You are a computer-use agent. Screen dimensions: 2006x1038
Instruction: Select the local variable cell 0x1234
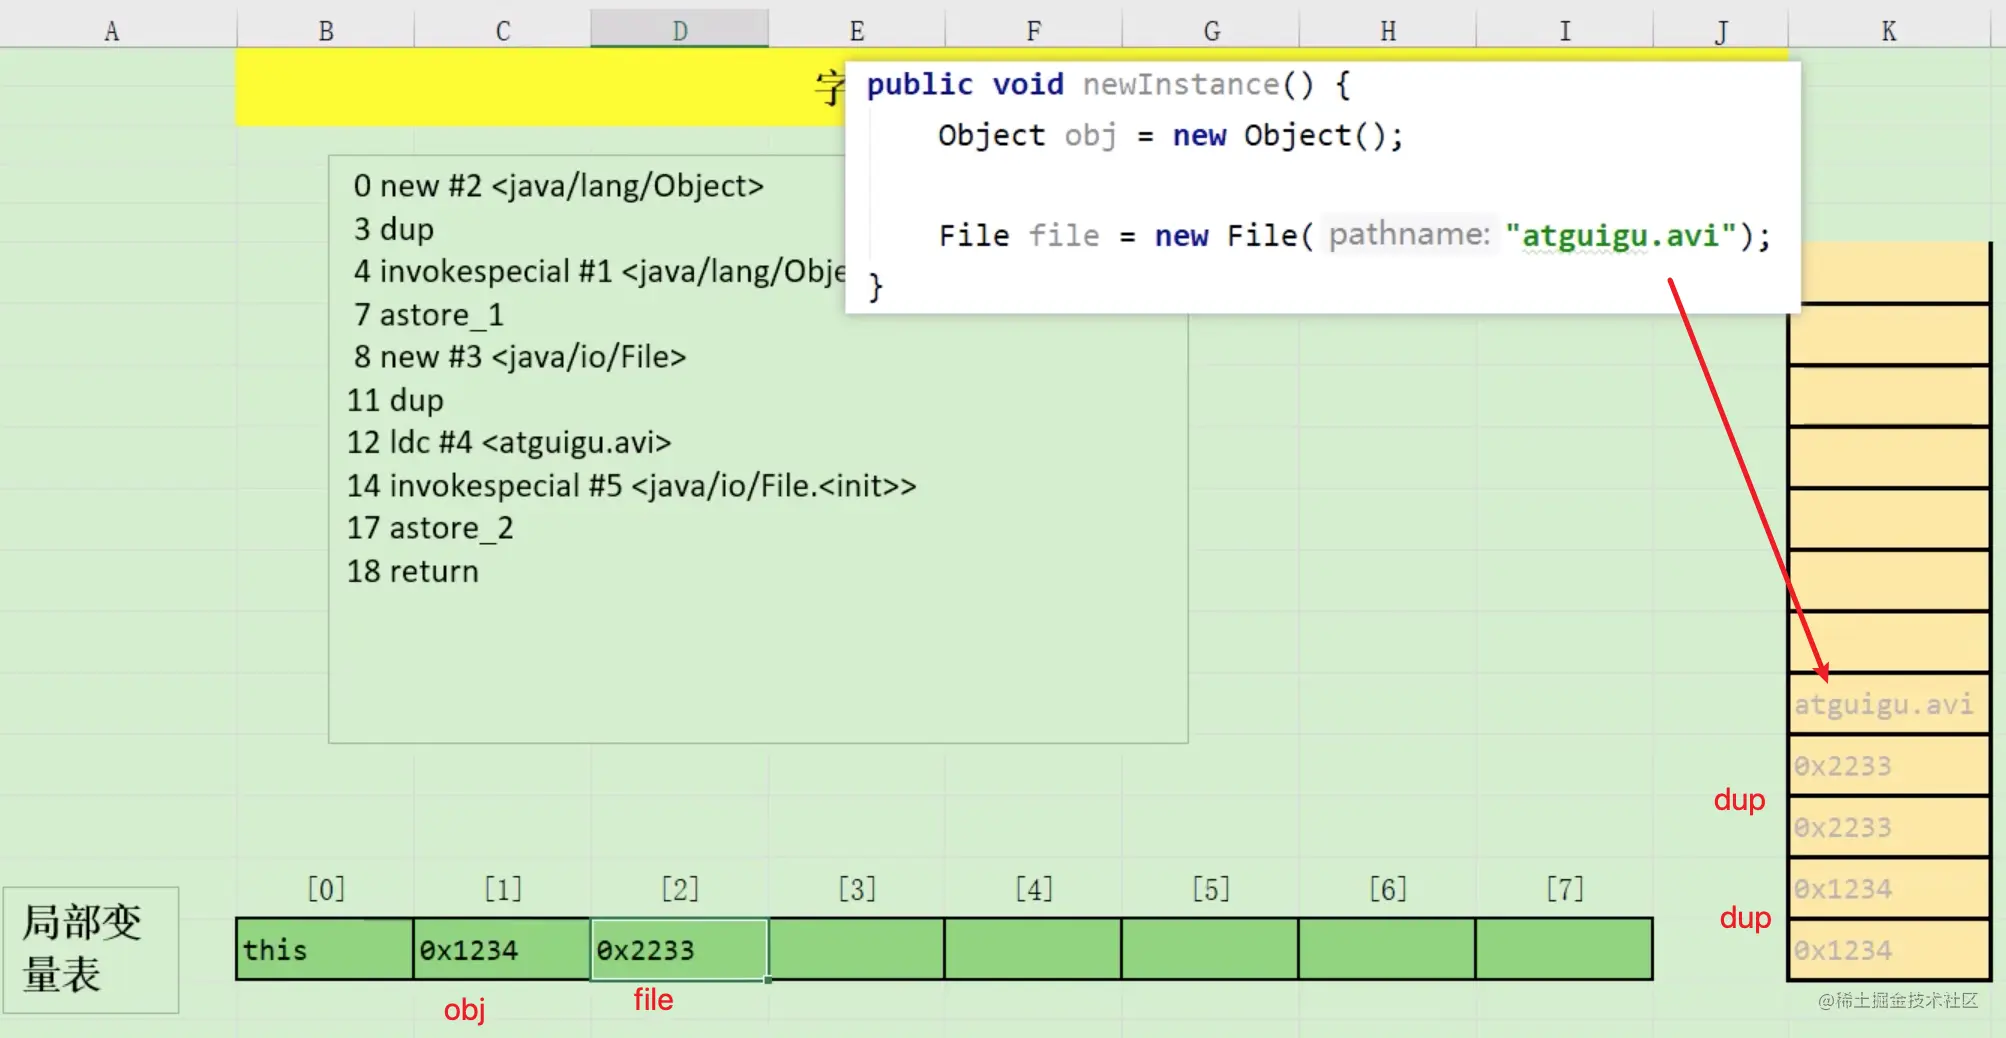502,949
